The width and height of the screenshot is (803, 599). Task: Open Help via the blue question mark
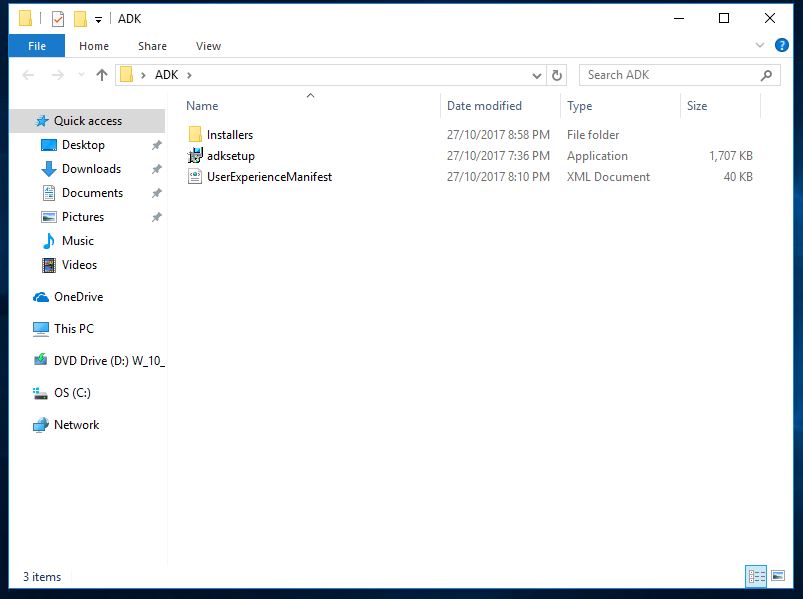pos(781,46)
